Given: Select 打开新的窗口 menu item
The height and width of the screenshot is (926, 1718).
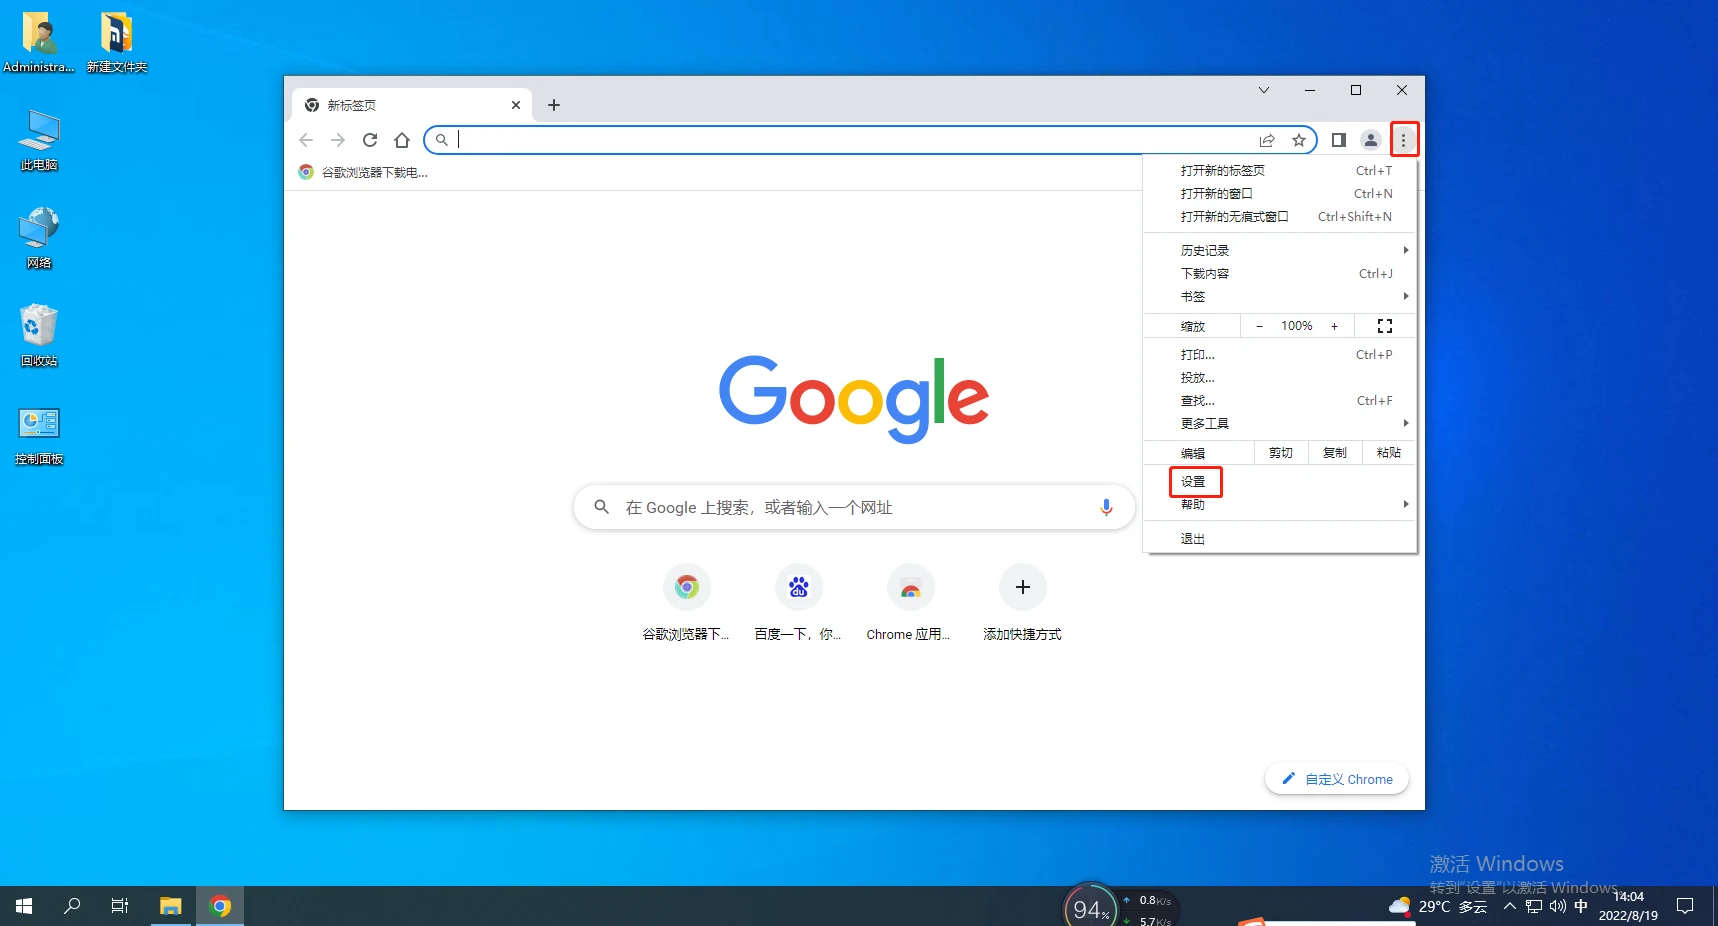Looking at the screenshot, I should [x=1280, y=194].
